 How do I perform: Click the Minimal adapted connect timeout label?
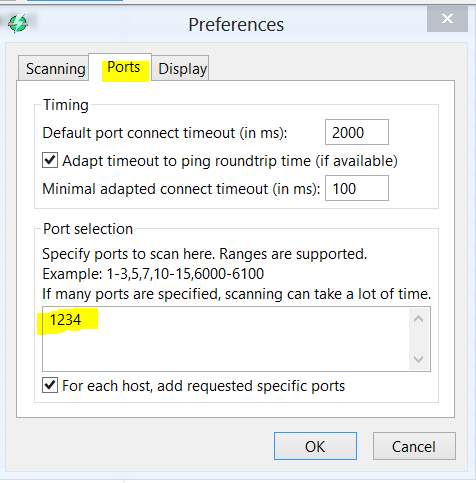tap(181, 189)
